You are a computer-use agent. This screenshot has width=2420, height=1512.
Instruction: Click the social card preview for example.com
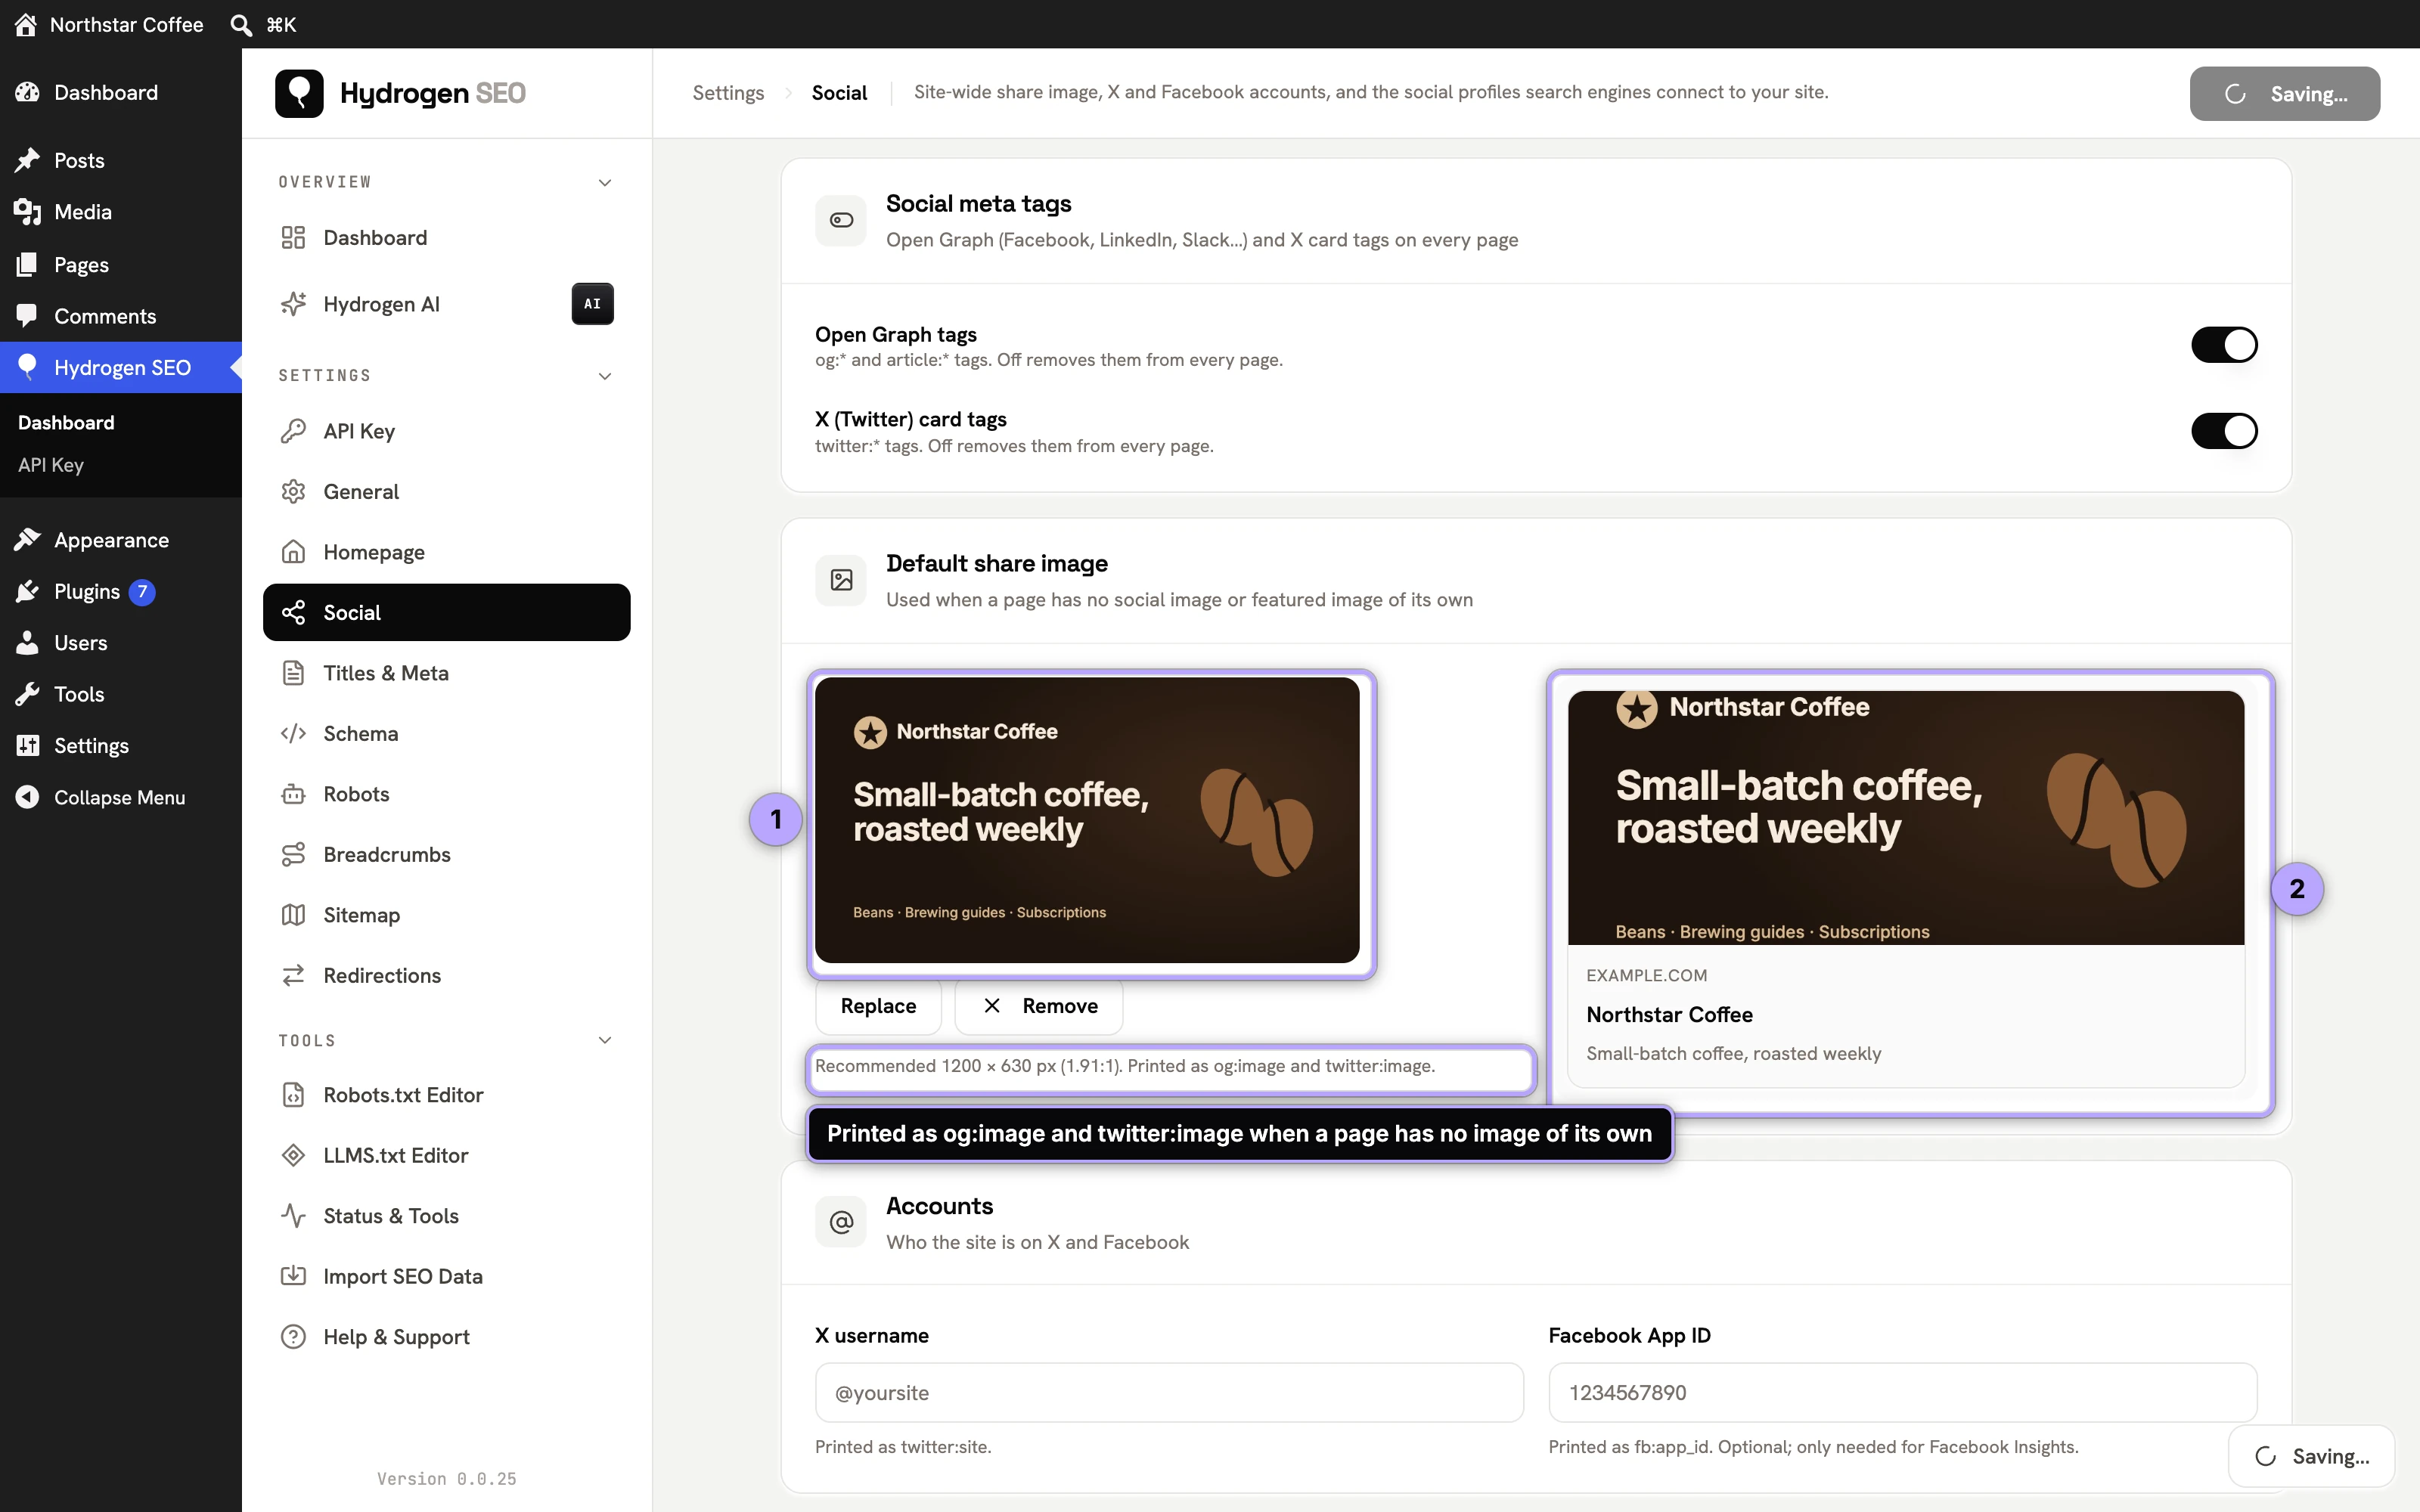(1906, 889)
